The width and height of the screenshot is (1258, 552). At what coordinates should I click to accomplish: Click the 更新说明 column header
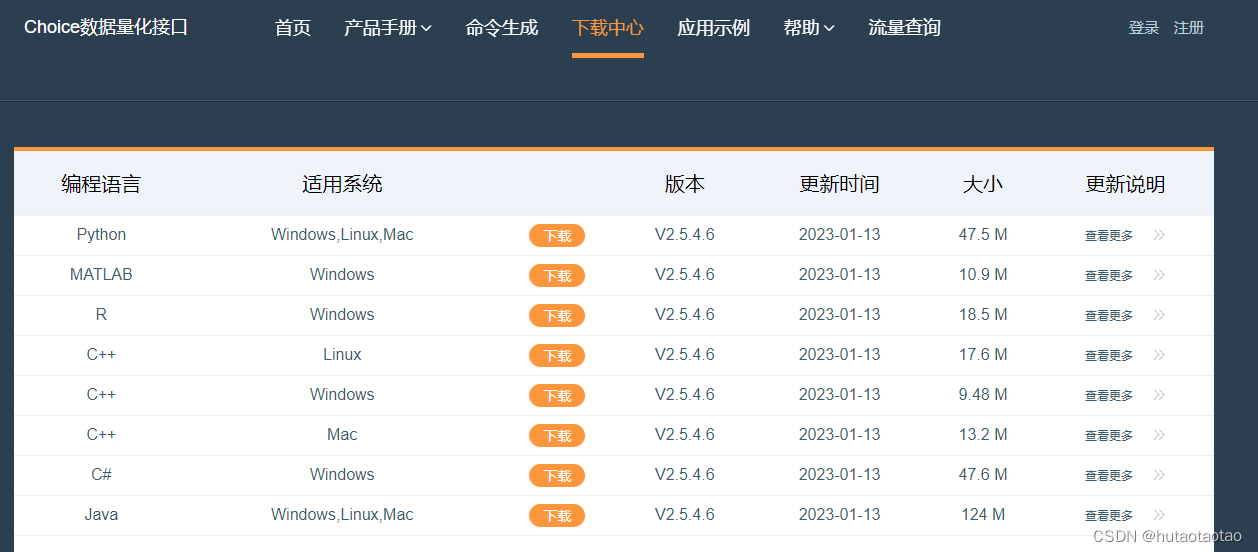click(x=1126, y=184)
